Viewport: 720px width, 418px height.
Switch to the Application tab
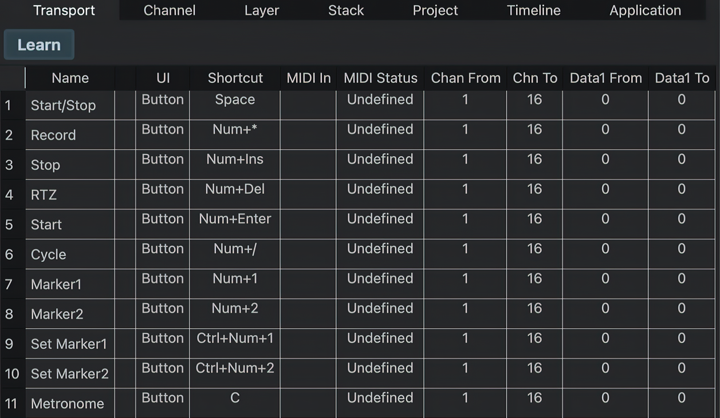coord(645,11)
